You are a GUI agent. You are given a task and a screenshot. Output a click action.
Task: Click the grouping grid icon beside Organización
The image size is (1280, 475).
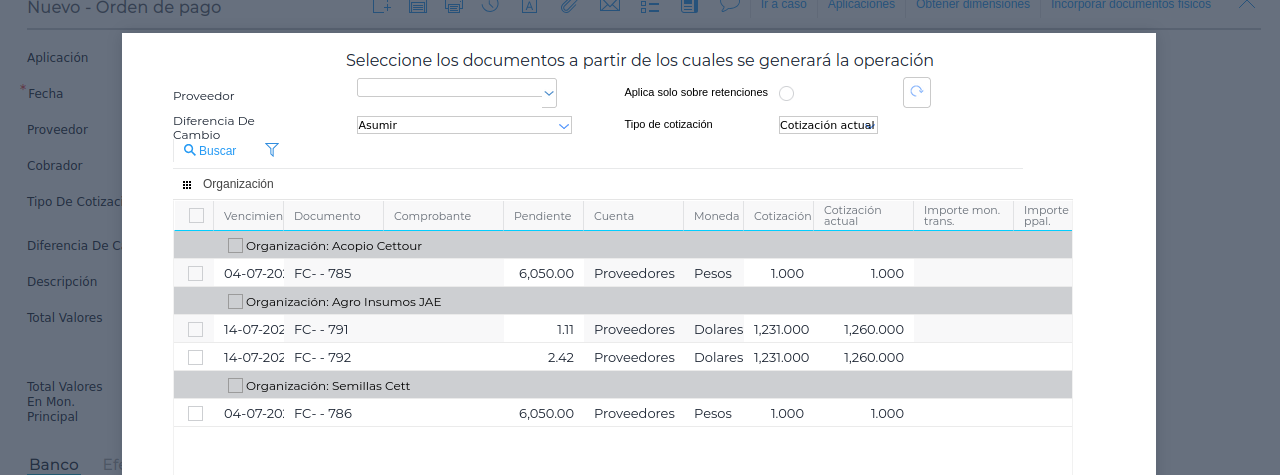click(x=187, y=185)
